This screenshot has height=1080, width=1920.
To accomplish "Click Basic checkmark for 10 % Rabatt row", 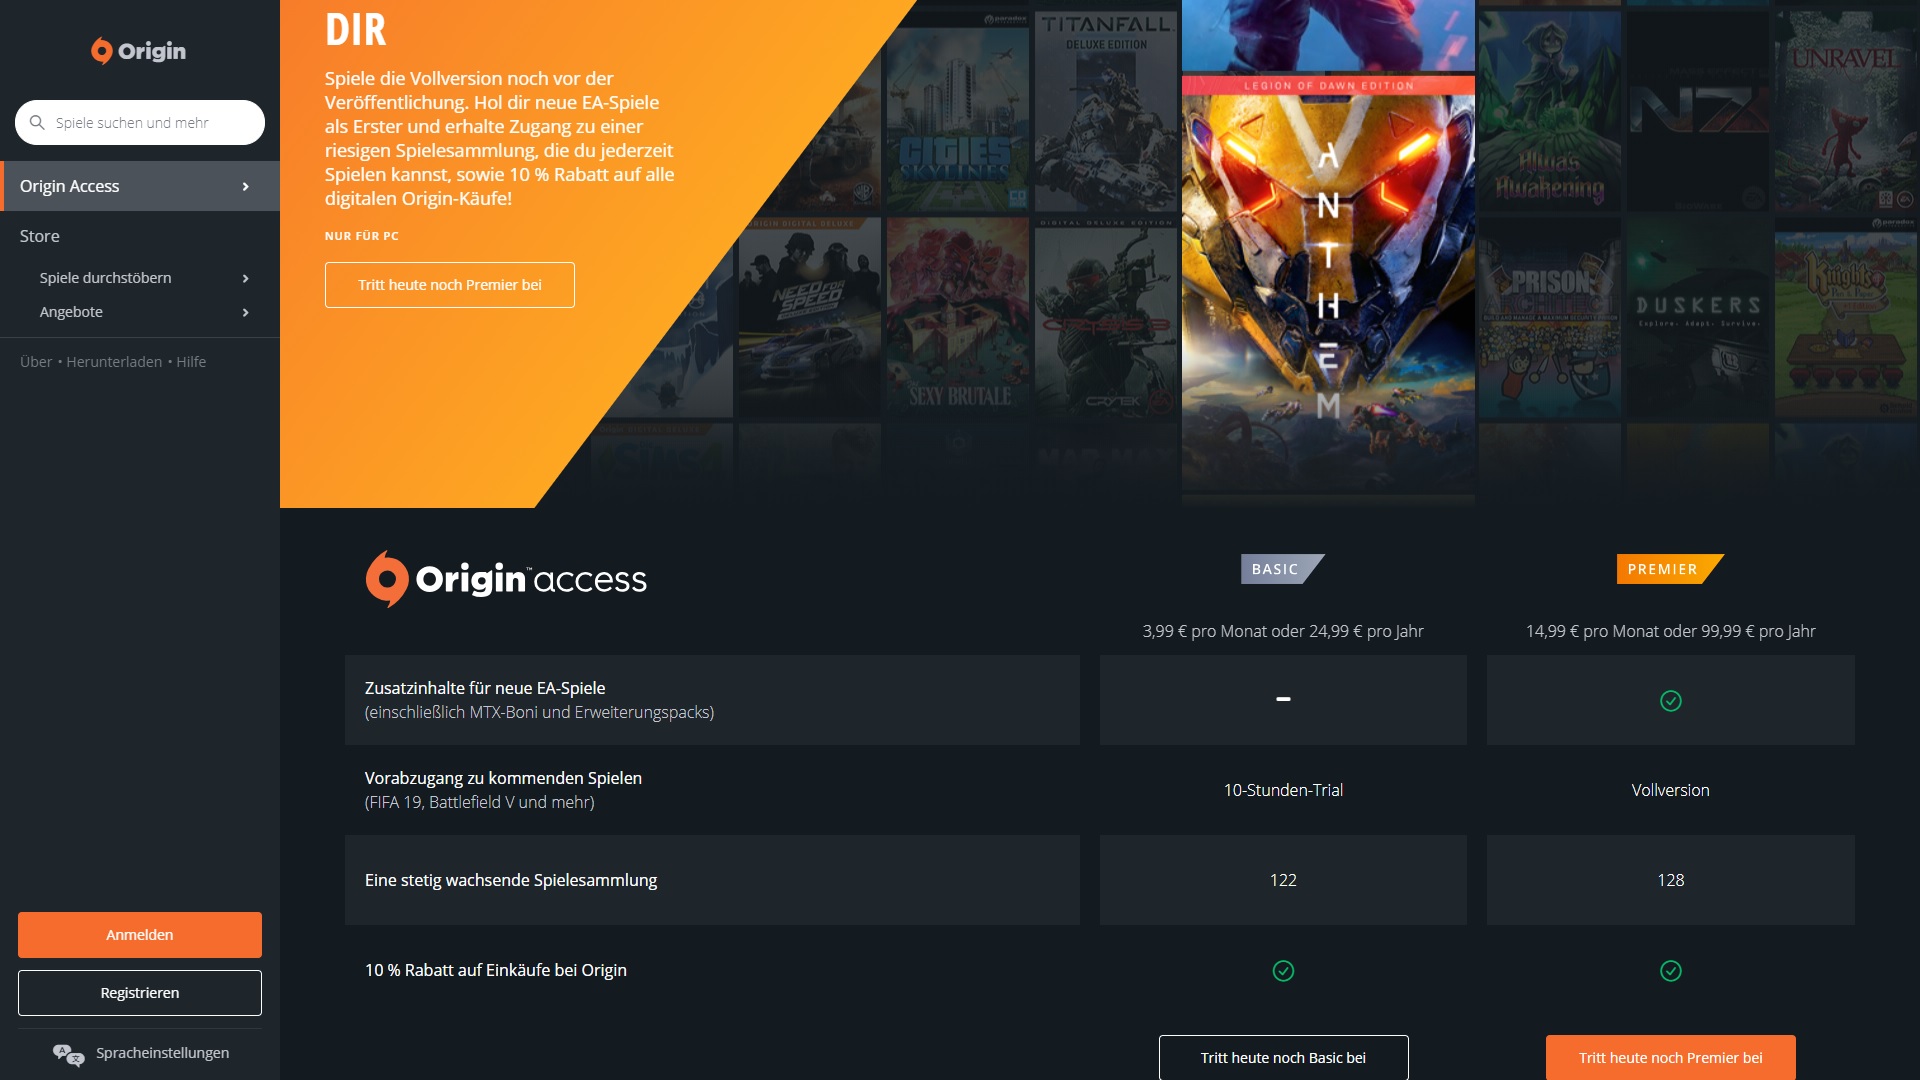I will (1283, 971).
